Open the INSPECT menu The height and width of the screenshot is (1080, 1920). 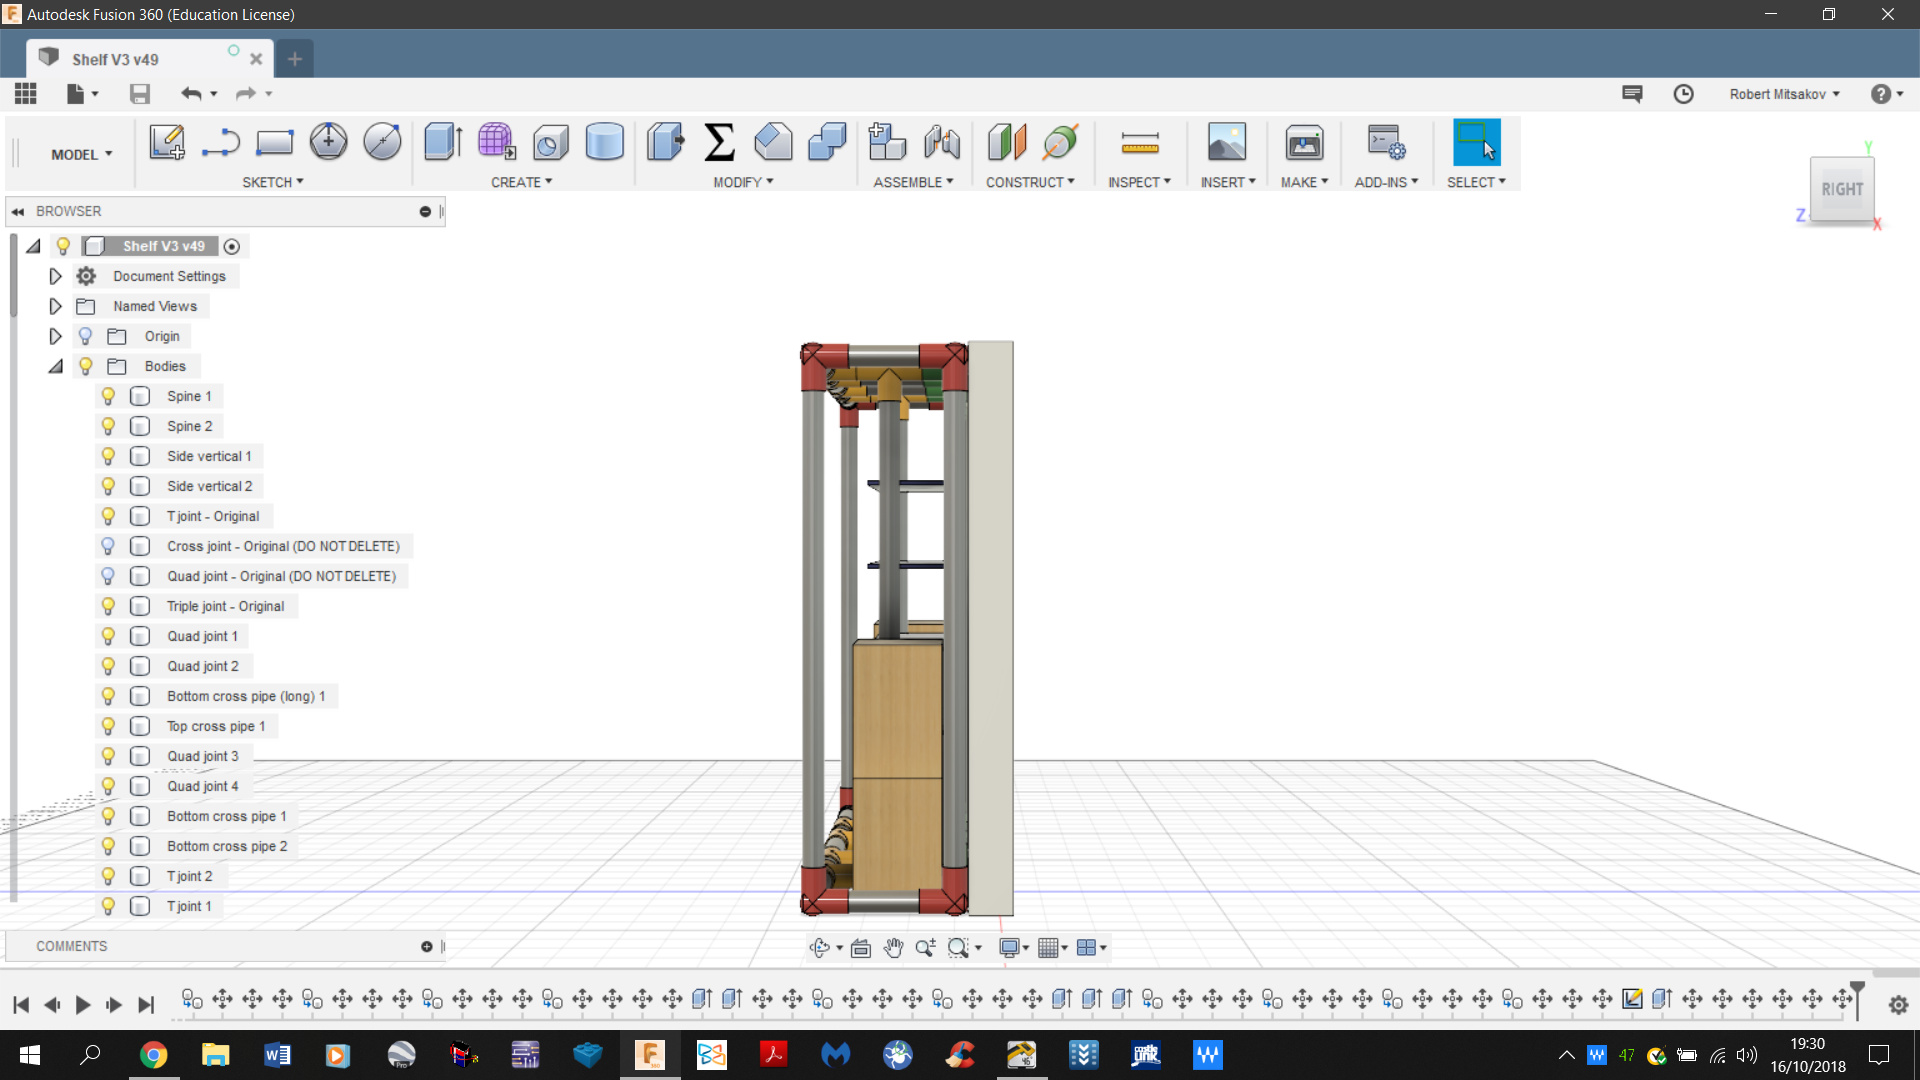(1139, 182)
